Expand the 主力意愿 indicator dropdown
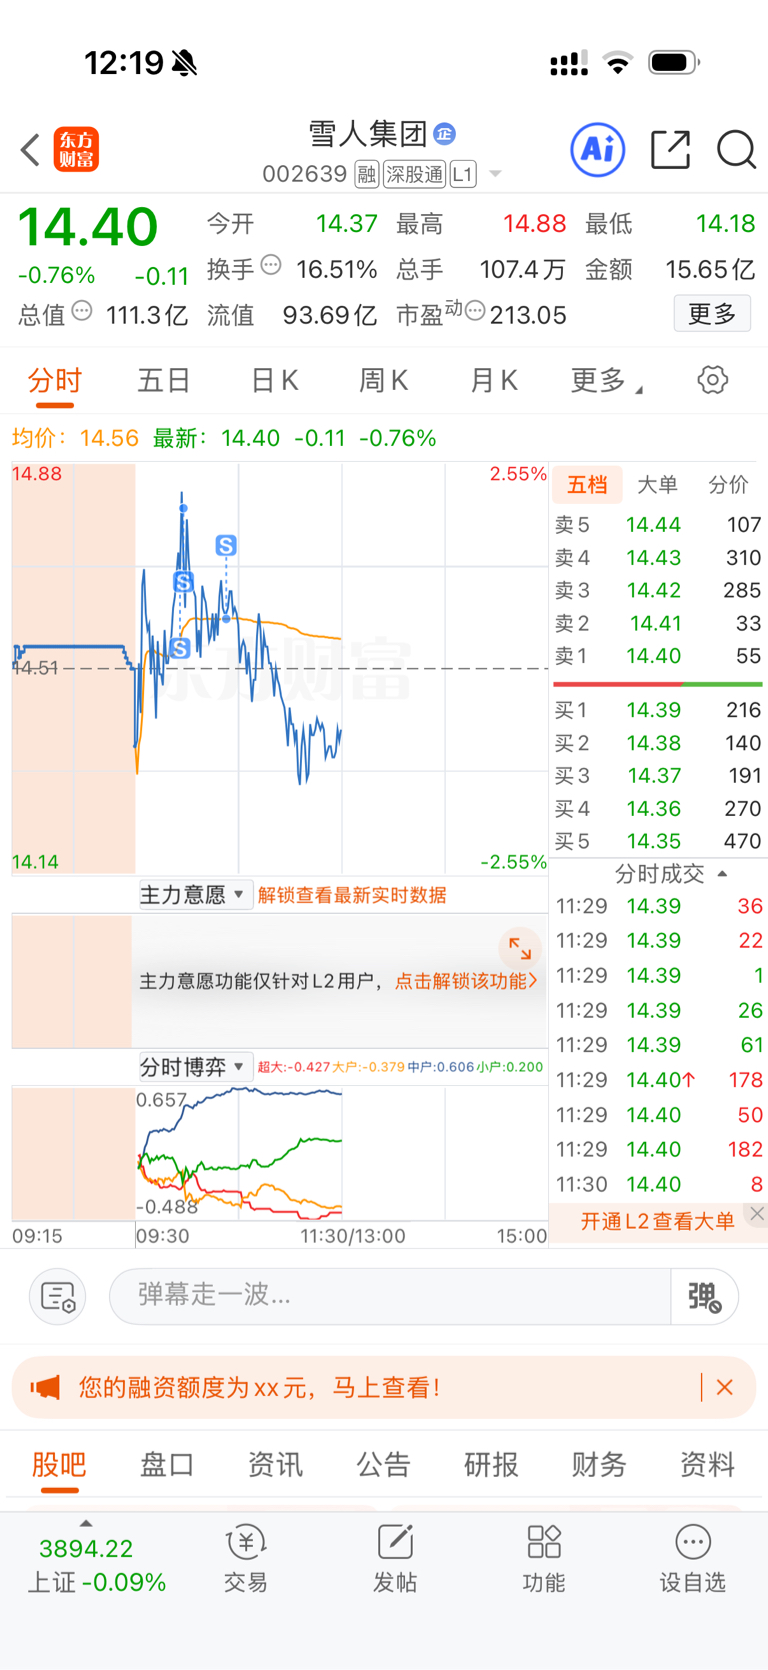768x1670 pixels. 193,894
